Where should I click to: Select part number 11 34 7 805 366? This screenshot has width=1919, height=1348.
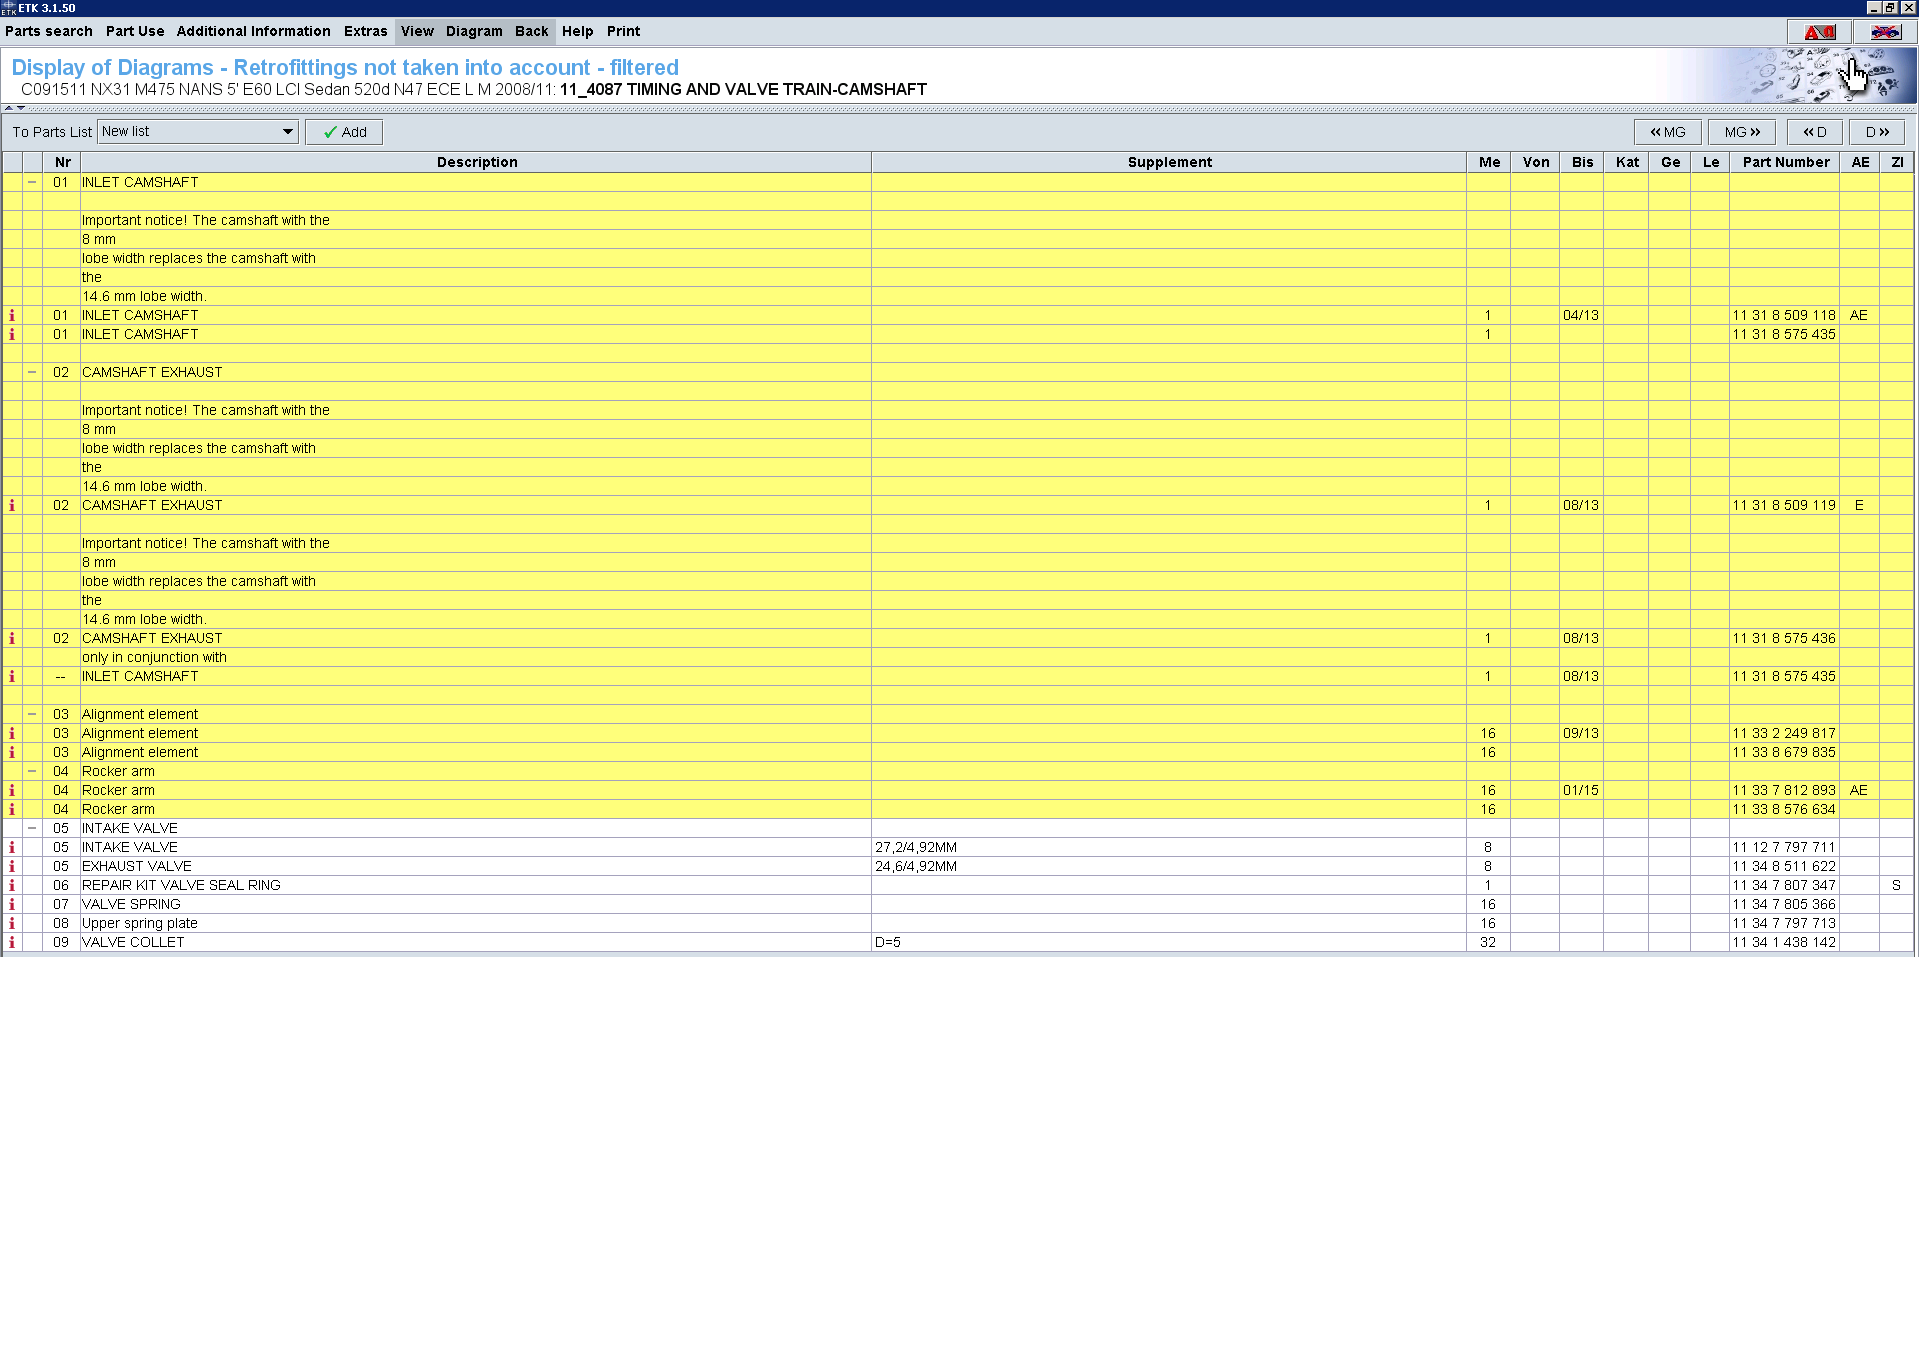tap(1783, 904)
